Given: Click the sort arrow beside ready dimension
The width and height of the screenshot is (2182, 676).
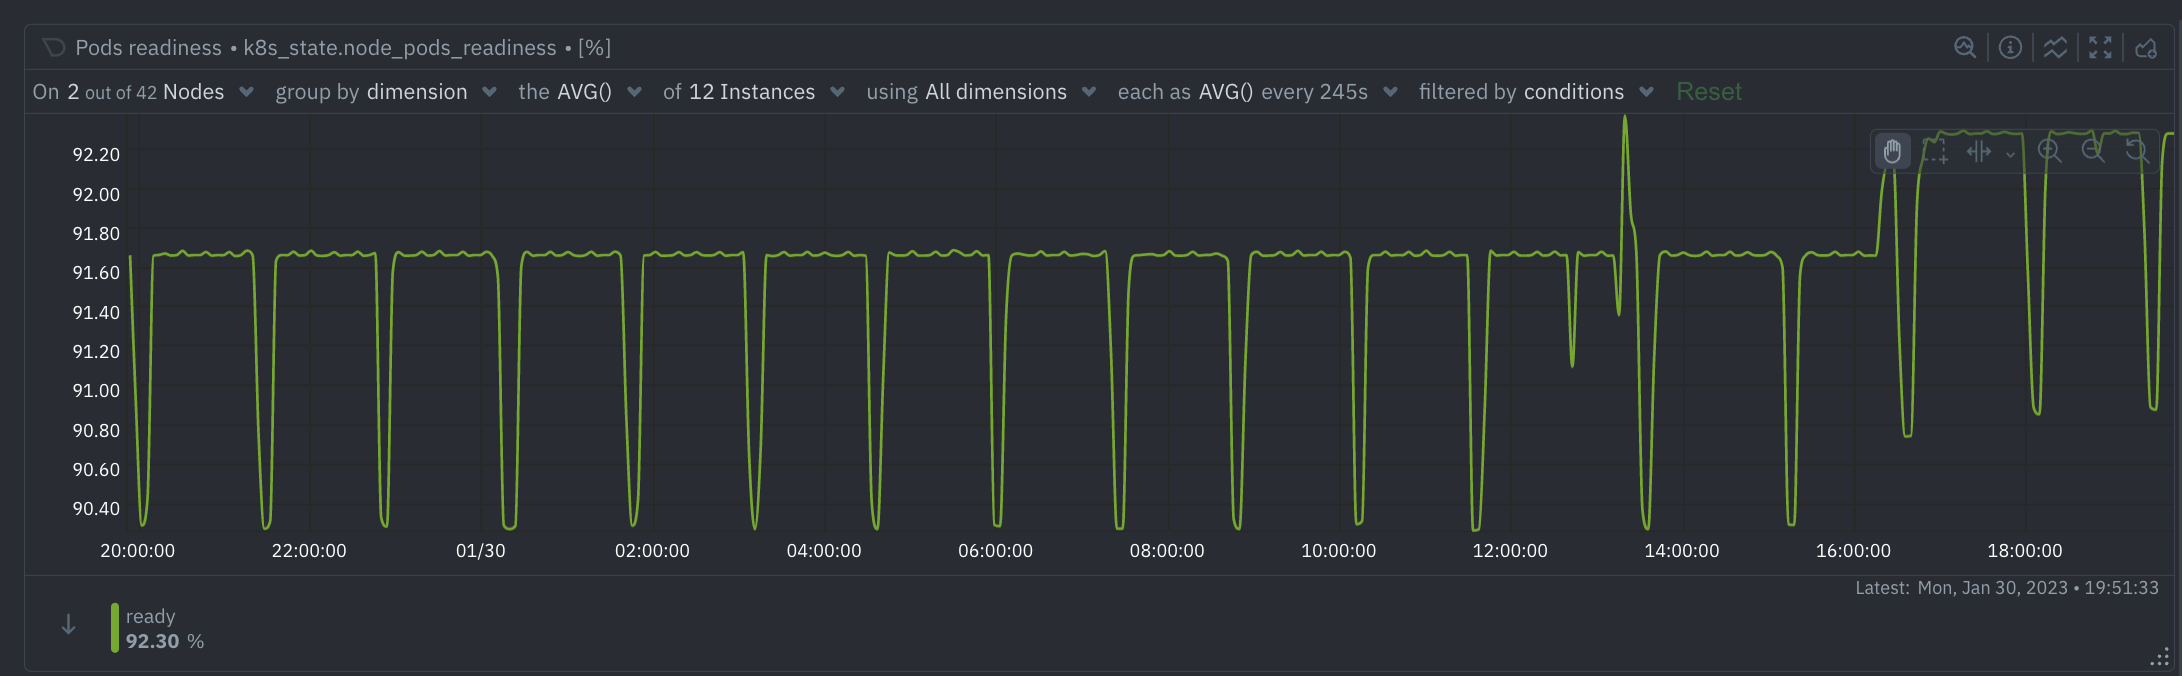Looking at the screenshot, I should point(68,625).
